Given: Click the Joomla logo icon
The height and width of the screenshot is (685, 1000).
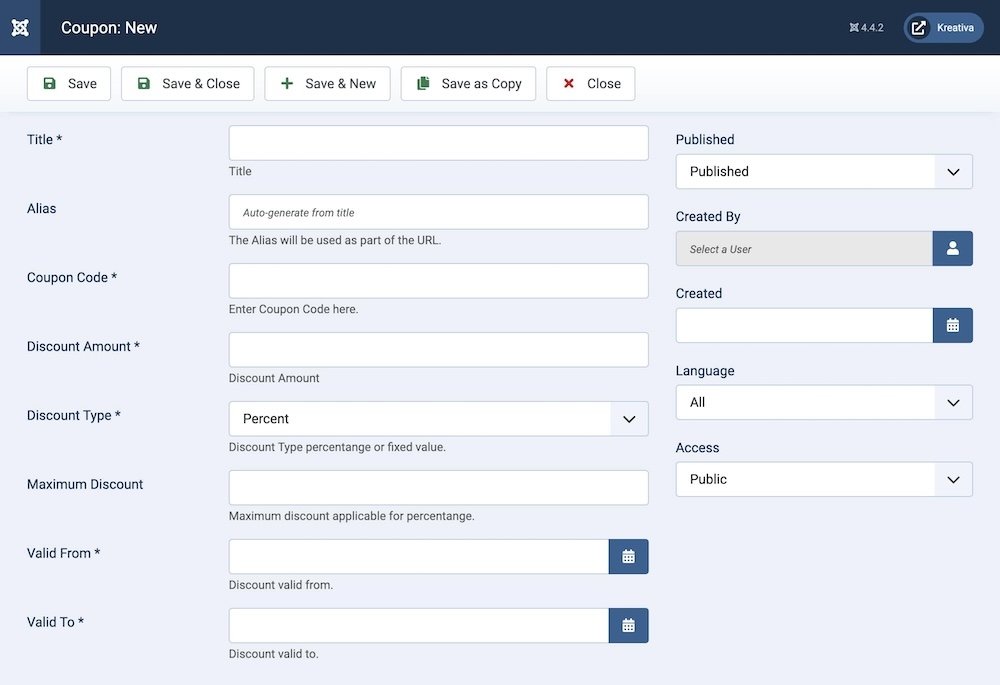Looking at the screenshot, I should tap(20, 27).
